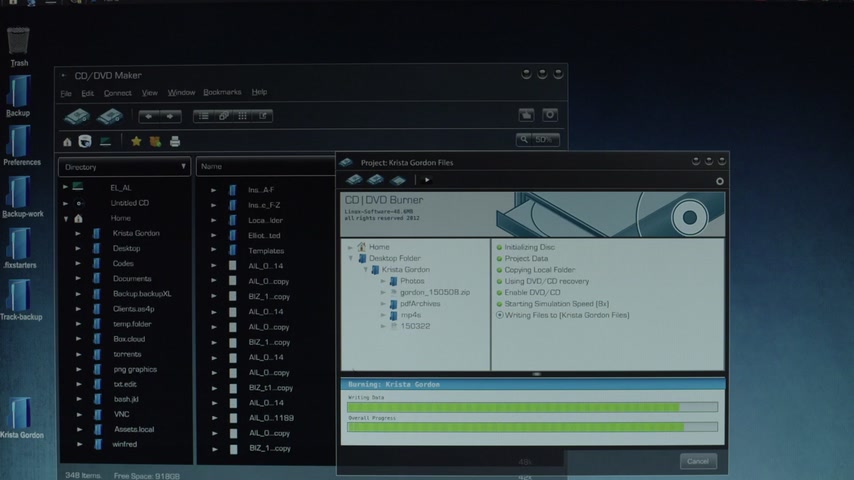Click the printer icon in the toolbar
Viewport: 854px width, 480px height.
click(x=175, y=142)
